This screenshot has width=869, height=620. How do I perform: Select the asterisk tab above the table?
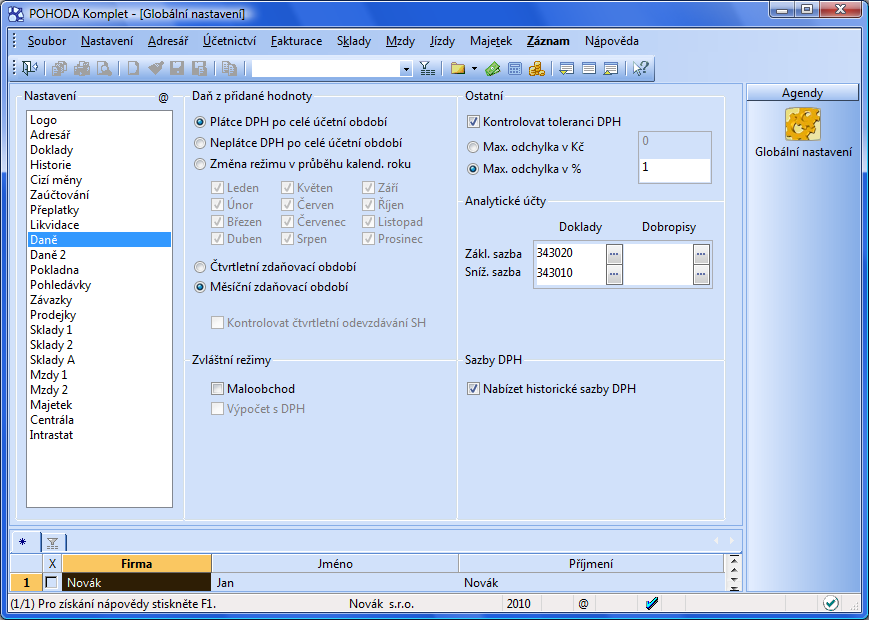click(x=23, y=542)
